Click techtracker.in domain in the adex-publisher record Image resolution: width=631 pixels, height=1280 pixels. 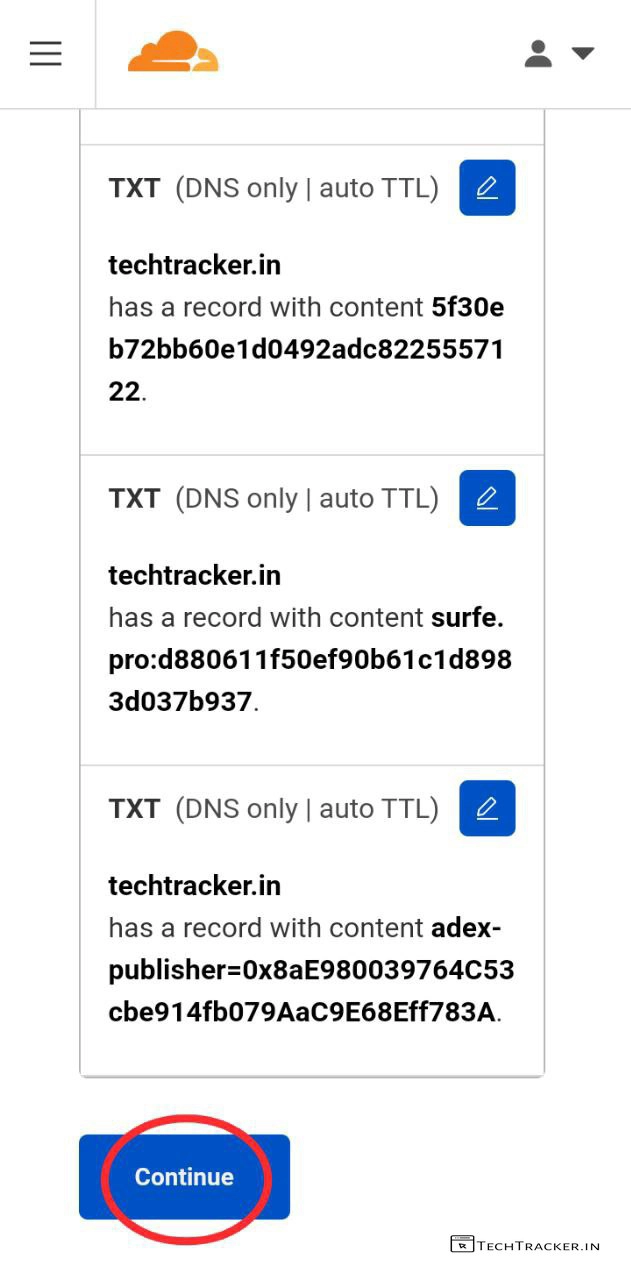(194, 885)
